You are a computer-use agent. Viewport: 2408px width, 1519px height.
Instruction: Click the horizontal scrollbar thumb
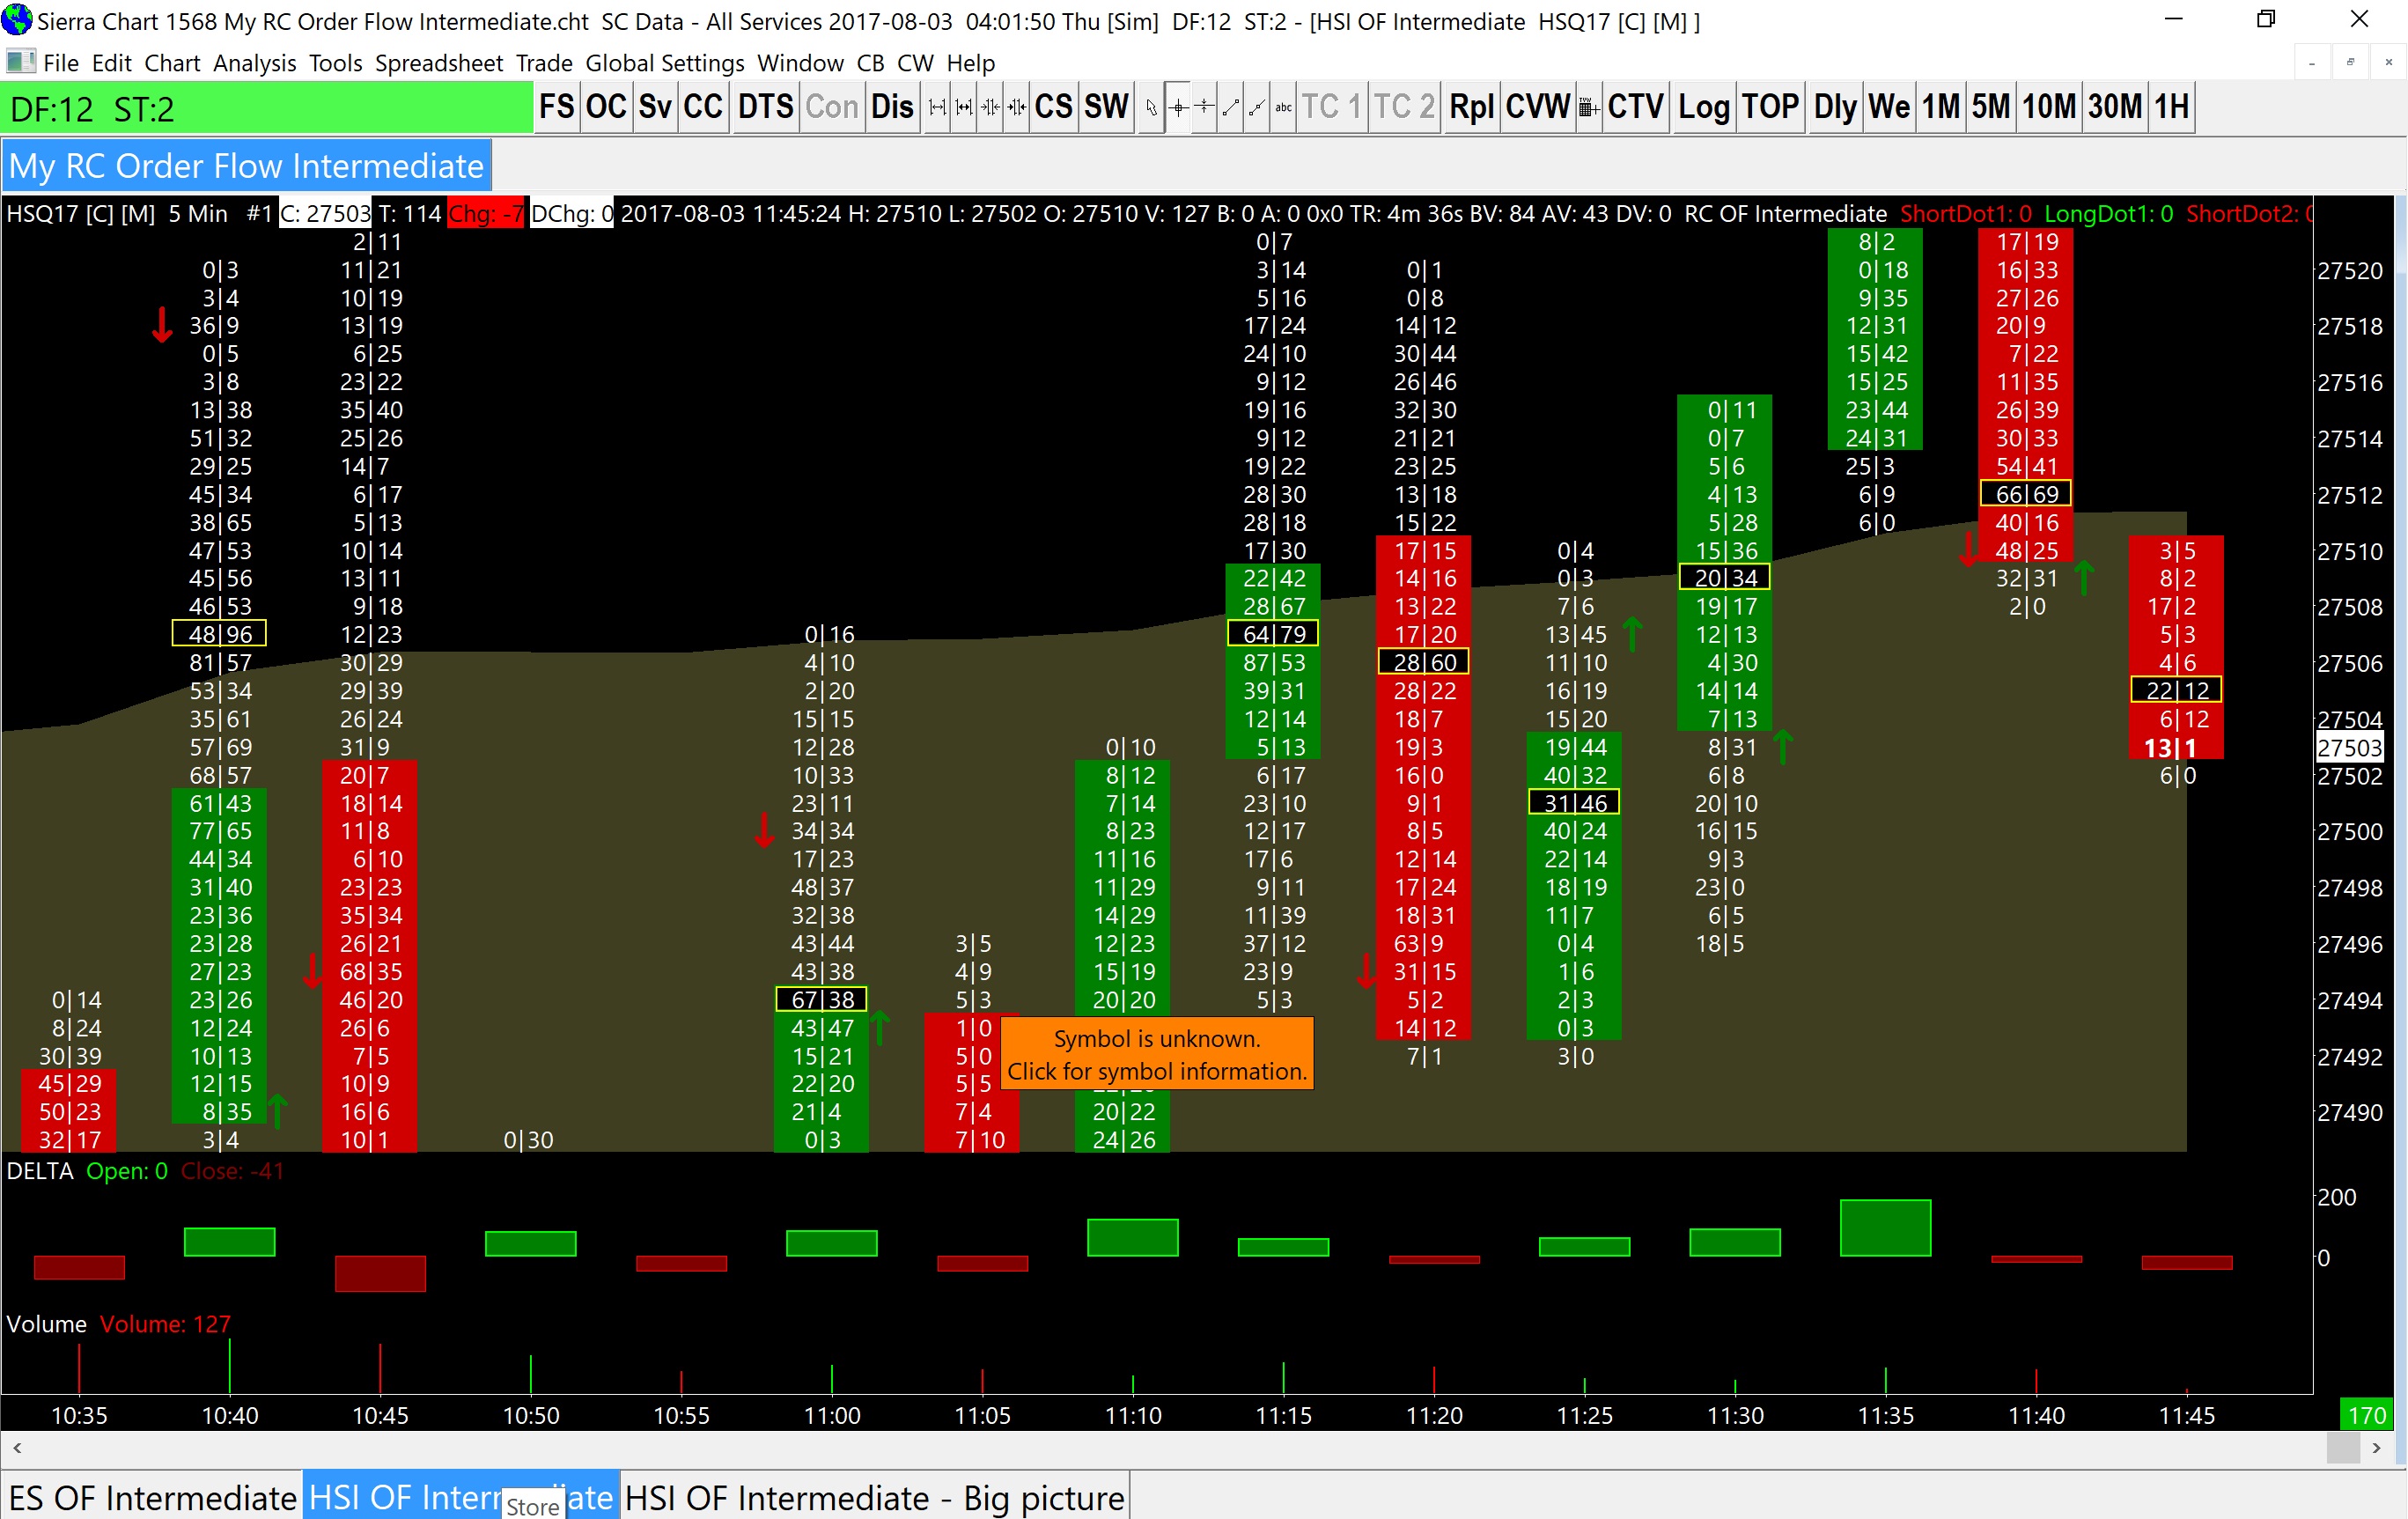point(2342,1447)
